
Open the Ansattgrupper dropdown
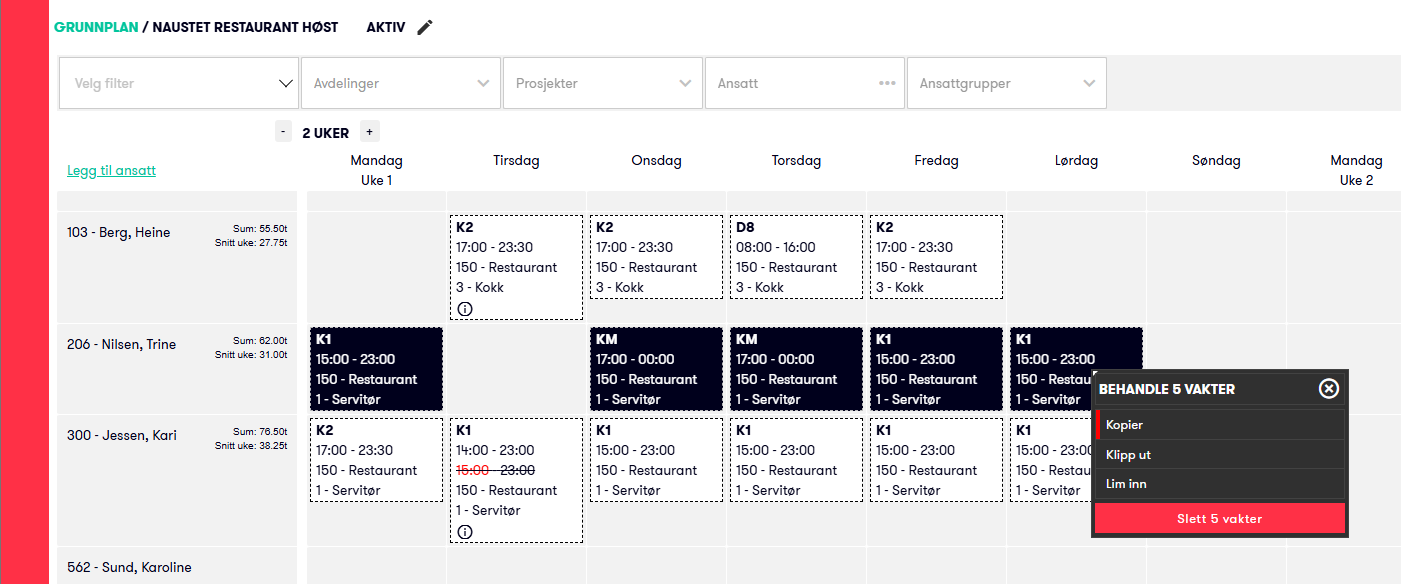click(x=1006, y=84)
